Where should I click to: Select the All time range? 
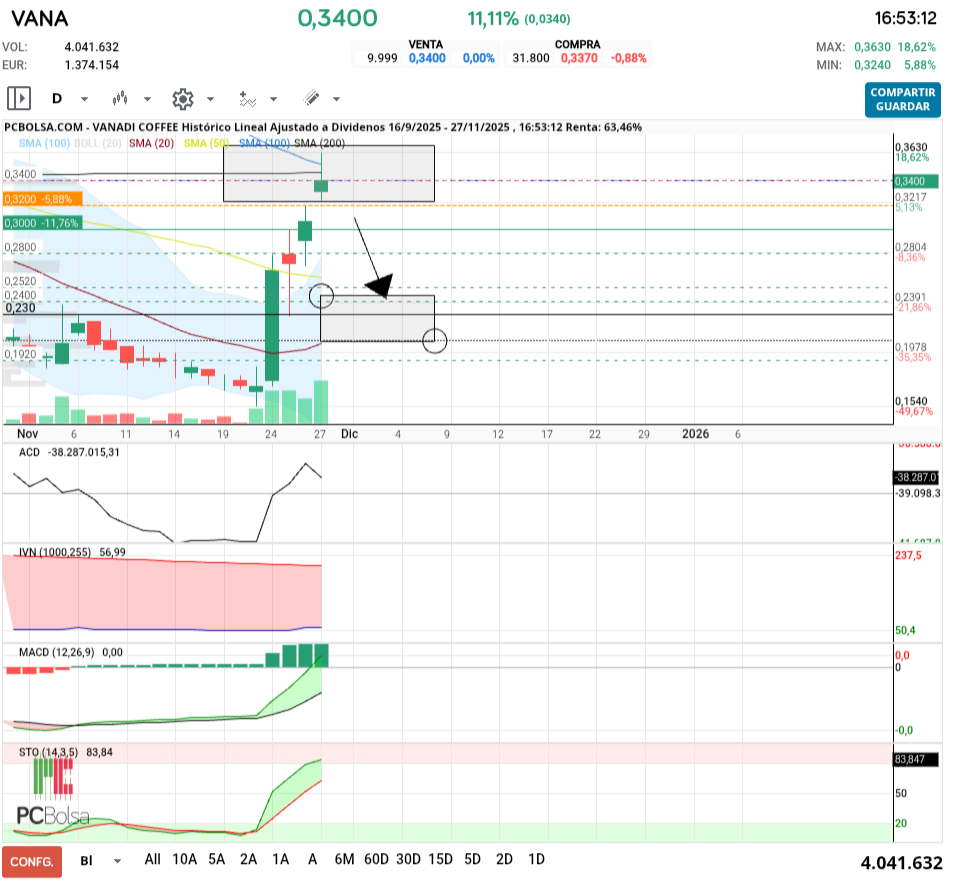152,859
